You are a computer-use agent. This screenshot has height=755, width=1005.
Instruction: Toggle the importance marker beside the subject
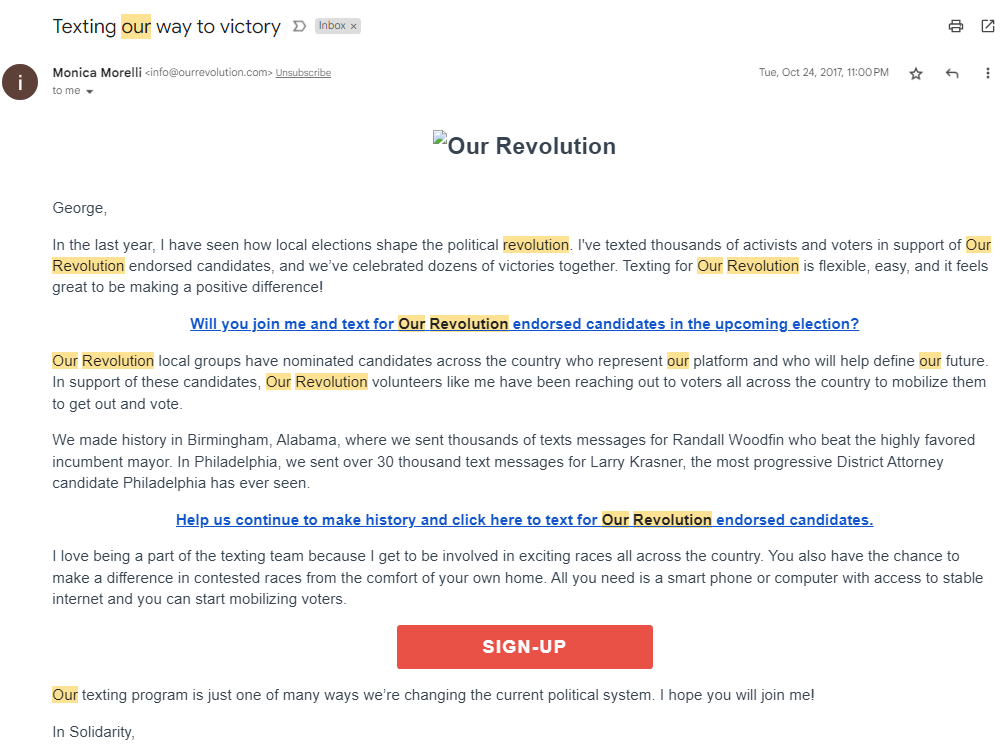click(298, 27)
